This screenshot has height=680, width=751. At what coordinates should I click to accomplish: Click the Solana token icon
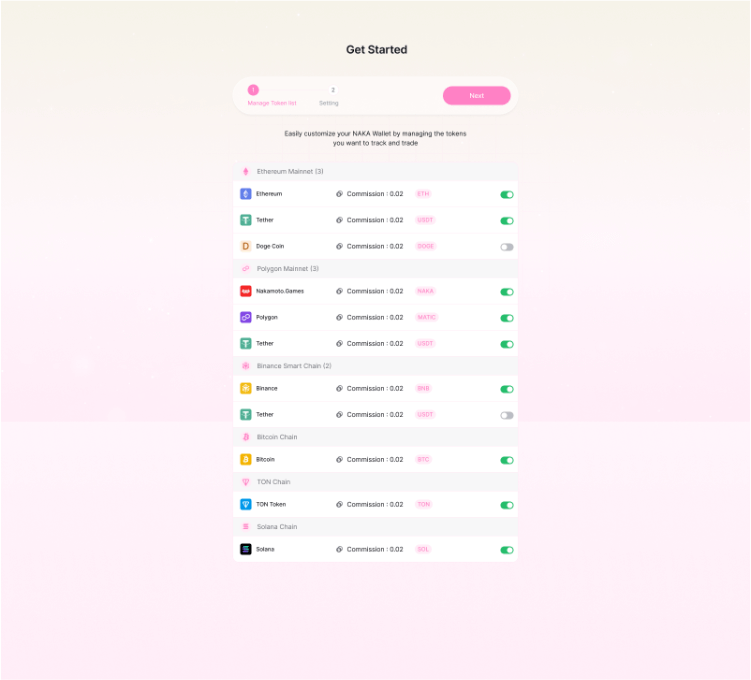click(x=246, y=549)
